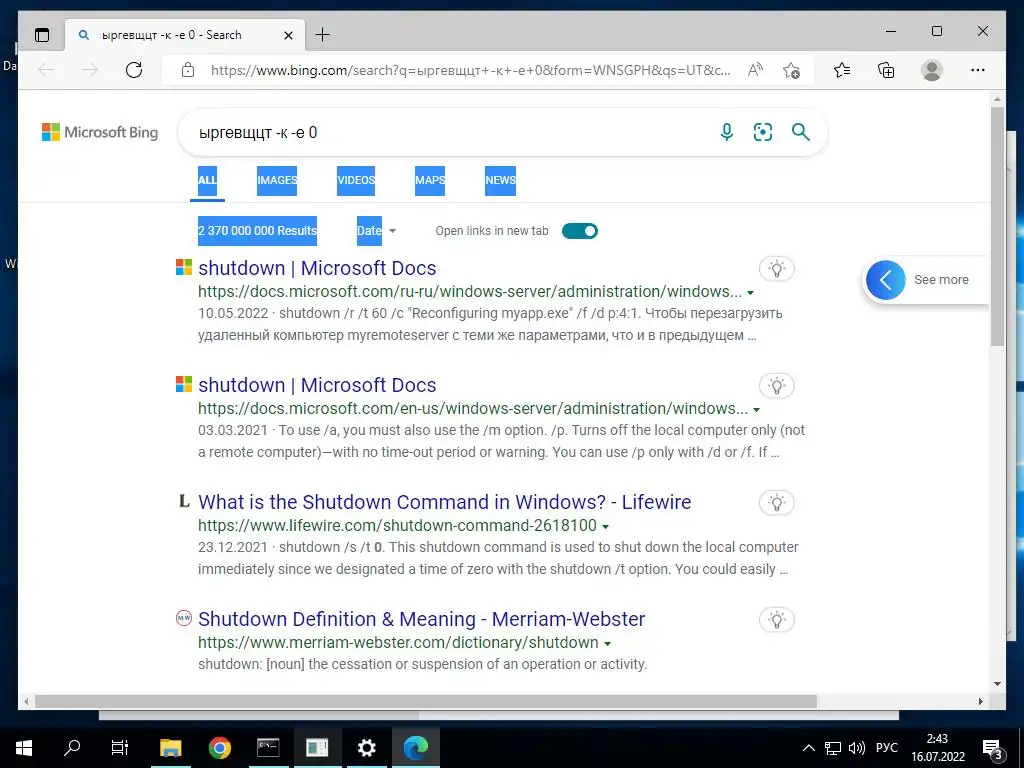Image resolution: width=1024 pixels, height=768 pixels.
Task: Expand options for docs.microsoft.com ru-ru URL
Action: pyautogui.click(x=750, y=293)
